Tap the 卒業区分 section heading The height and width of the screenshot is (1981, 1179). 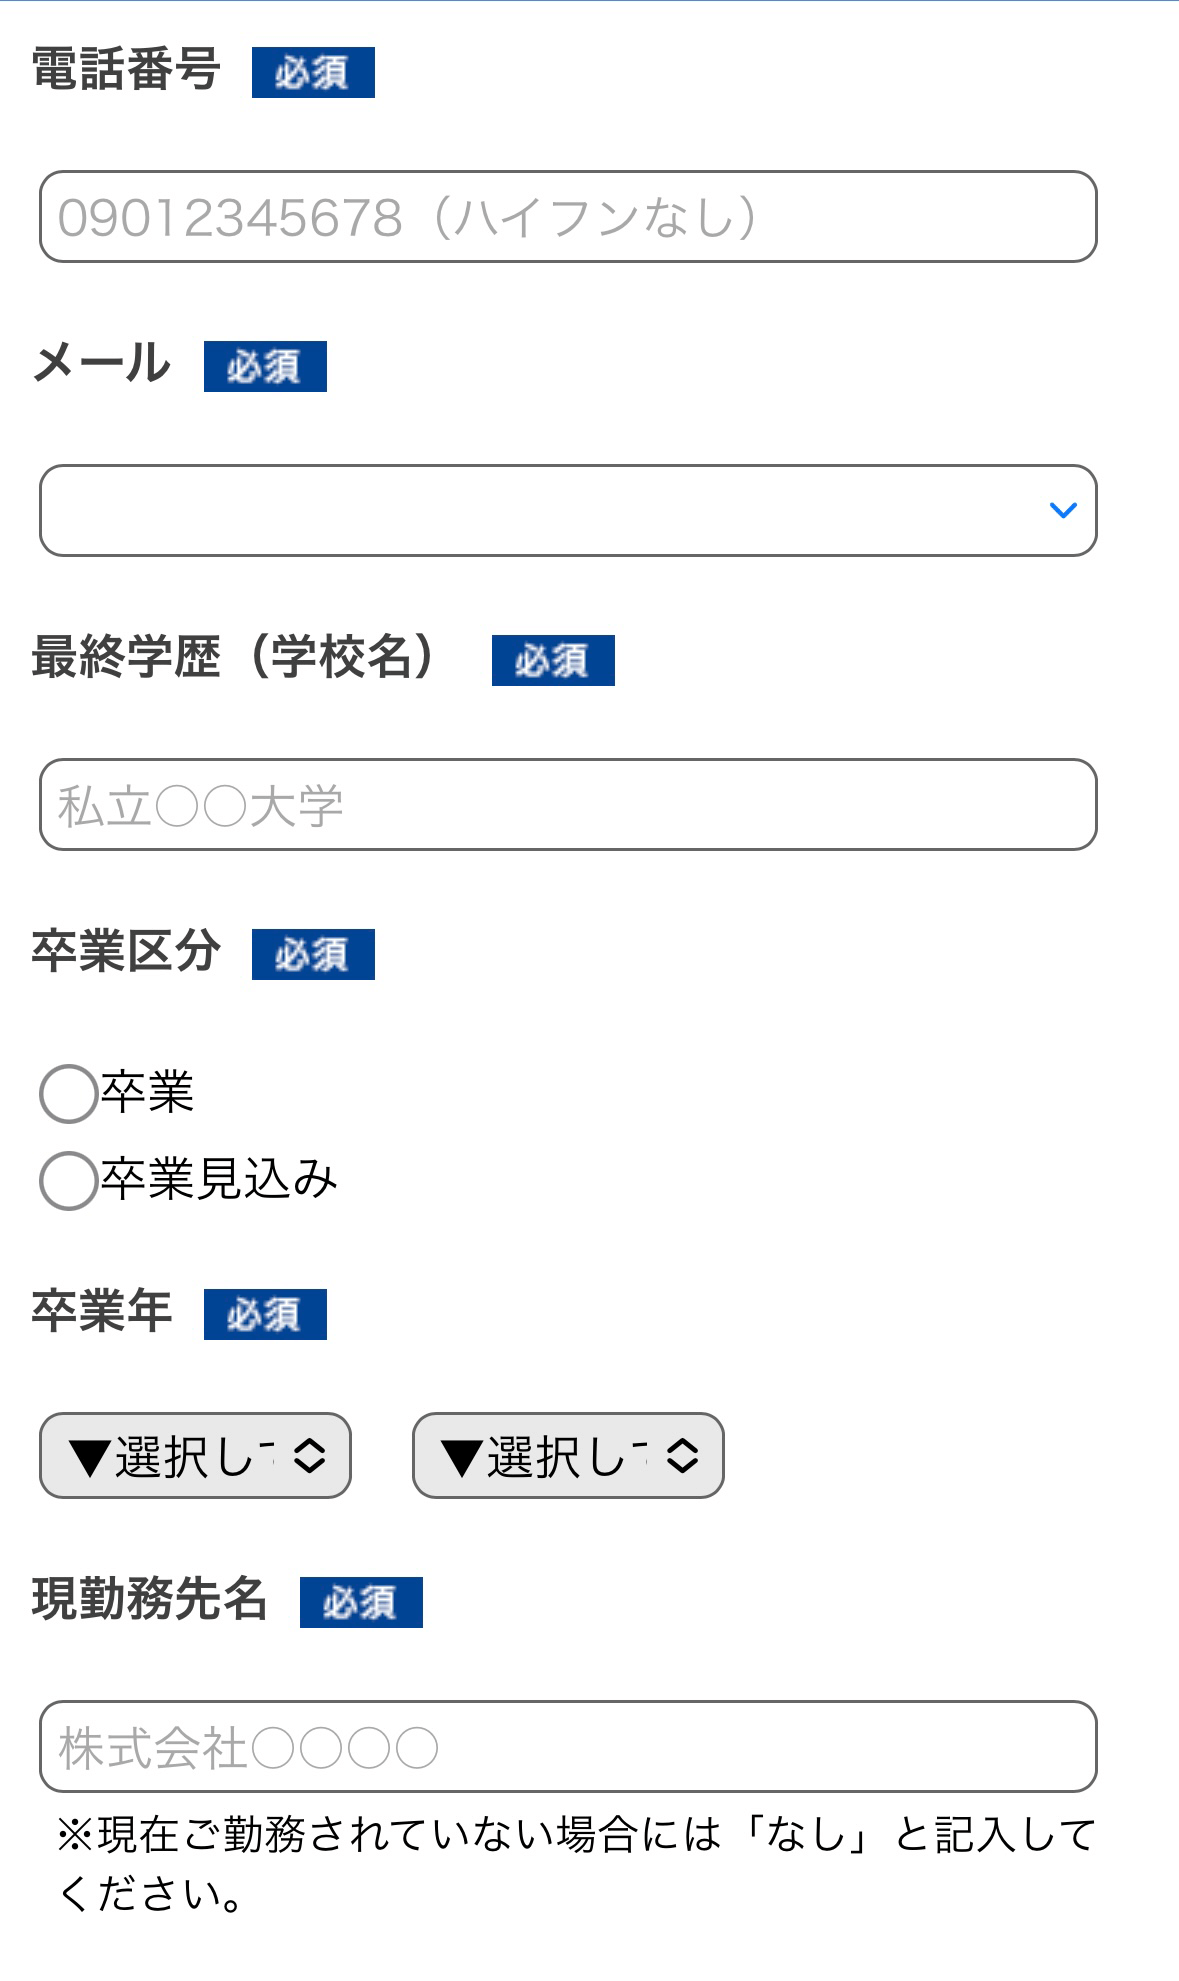click(x=126, y=951)
